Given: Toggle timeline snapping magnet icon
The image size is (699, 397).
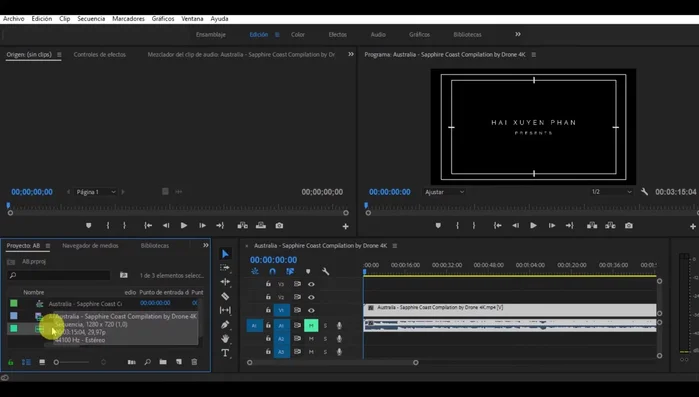Looking at the screenshot, I should coord(272,271).
